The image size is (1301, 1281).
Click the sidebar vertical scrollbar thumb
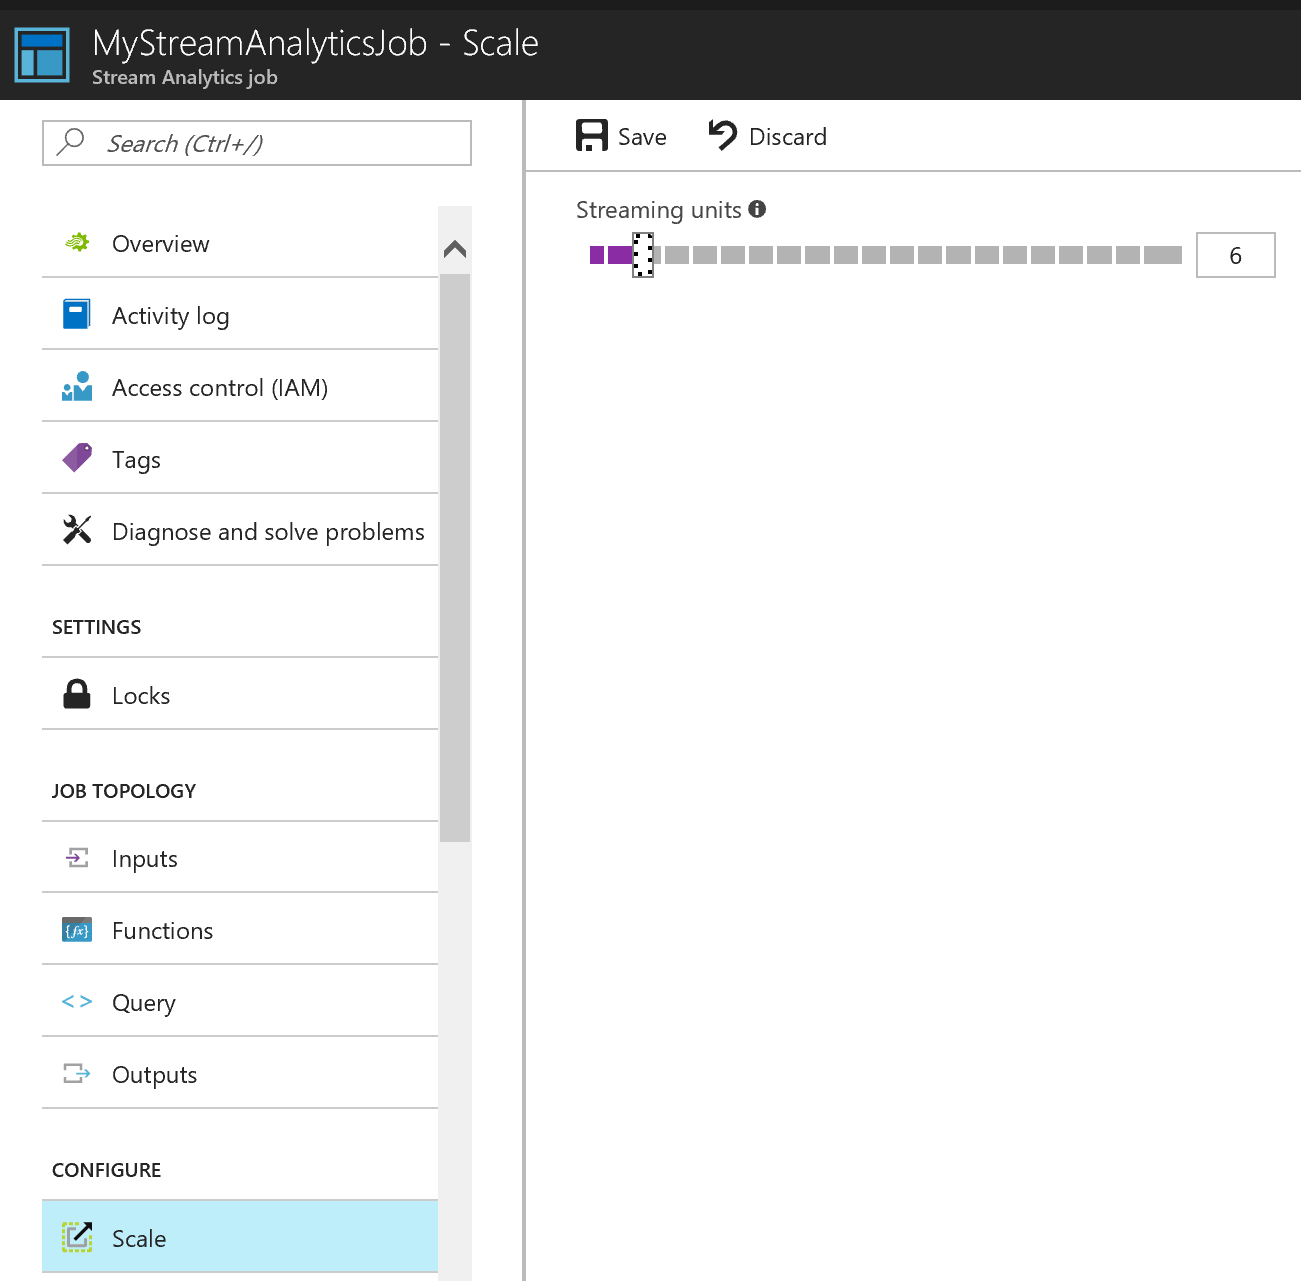(455, 557)
